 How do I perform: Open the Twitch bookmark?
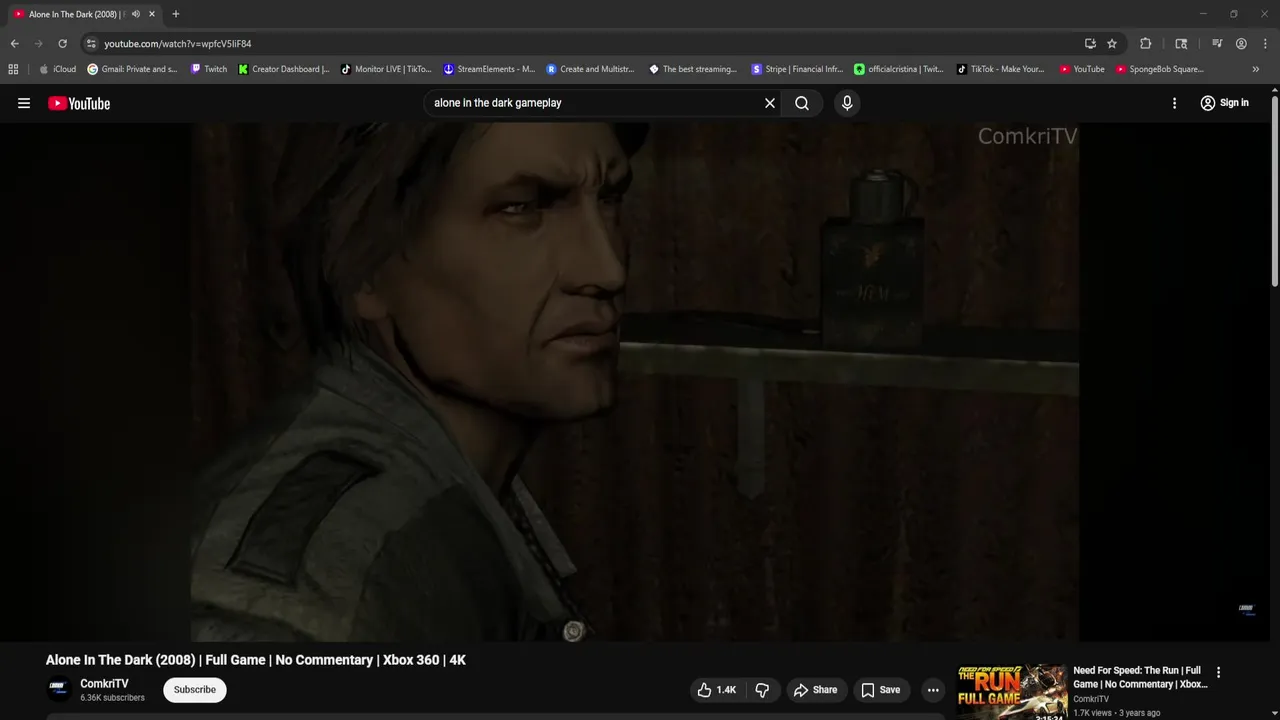[x=208, y=69]
